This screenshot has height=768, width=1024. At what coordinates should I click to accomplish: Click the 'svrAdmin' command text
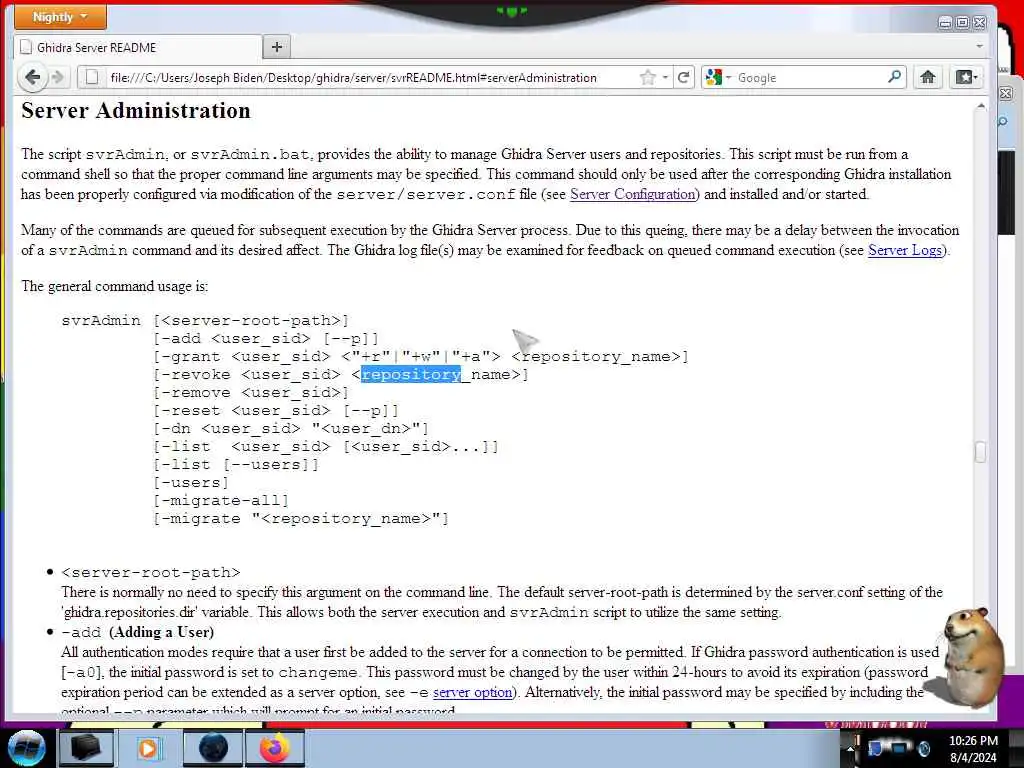coord(101,321)
